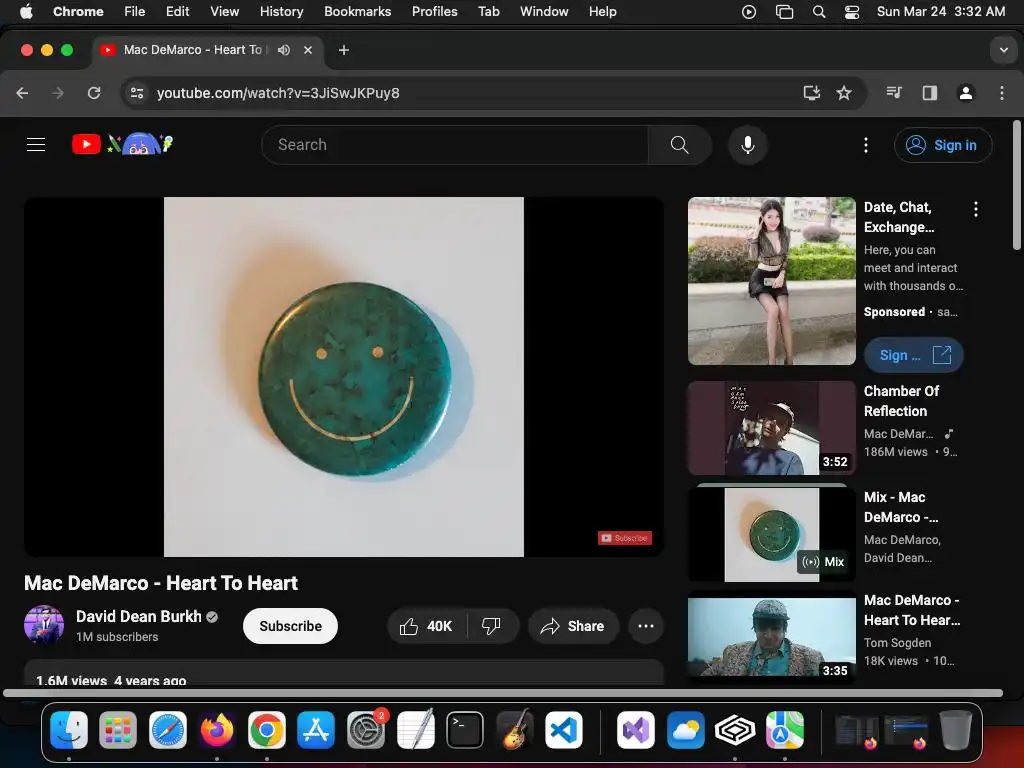
Task: Open Finder from the dock
Action: click(69, 729)
